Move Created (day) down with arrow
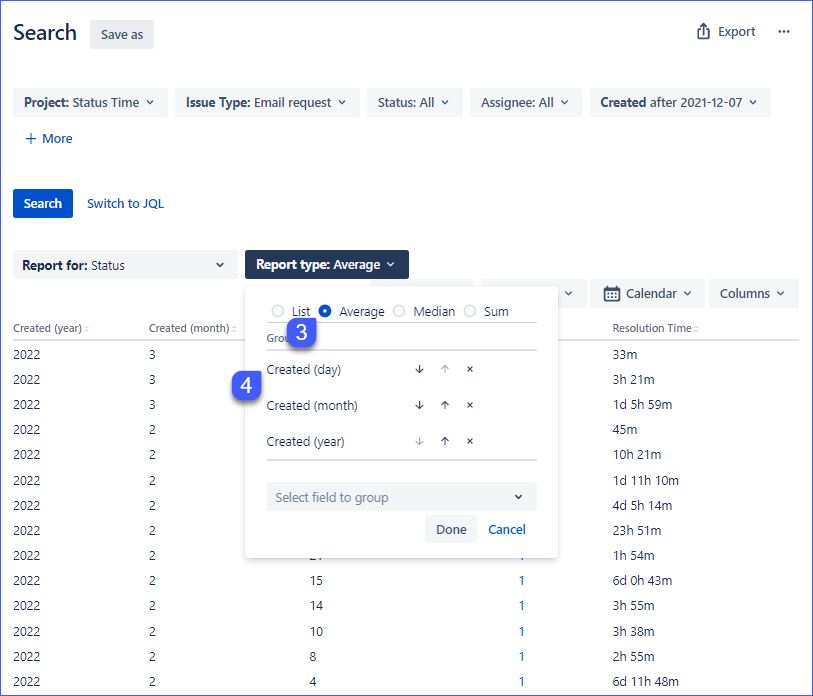 [419, 369]
